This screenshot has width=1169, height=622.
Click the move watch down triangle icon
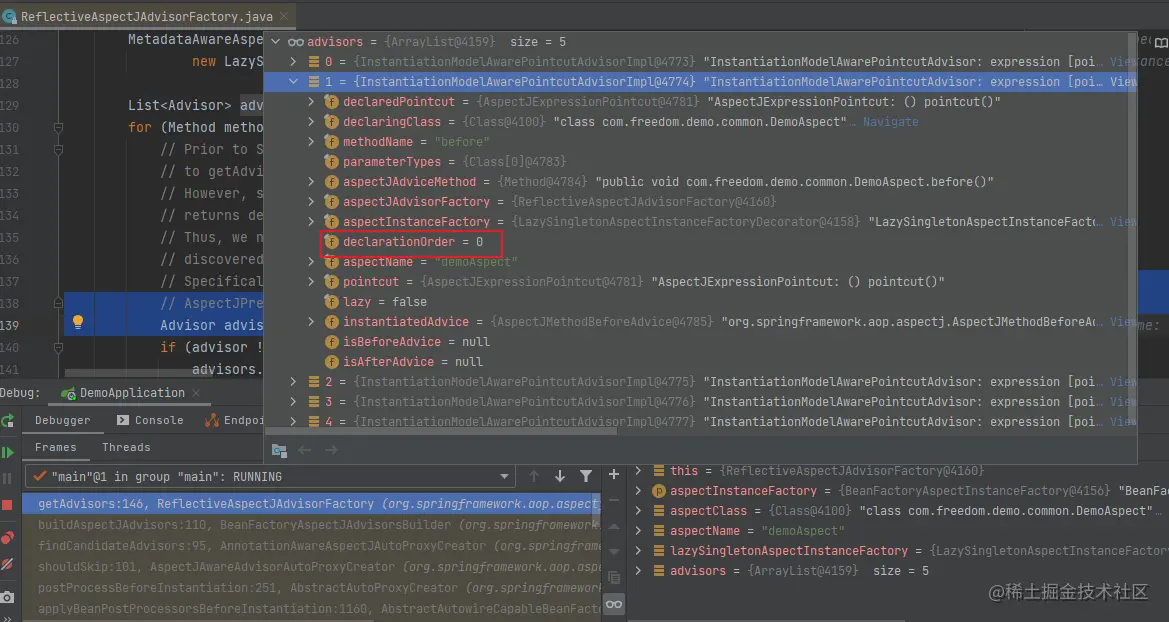point(614,552)
